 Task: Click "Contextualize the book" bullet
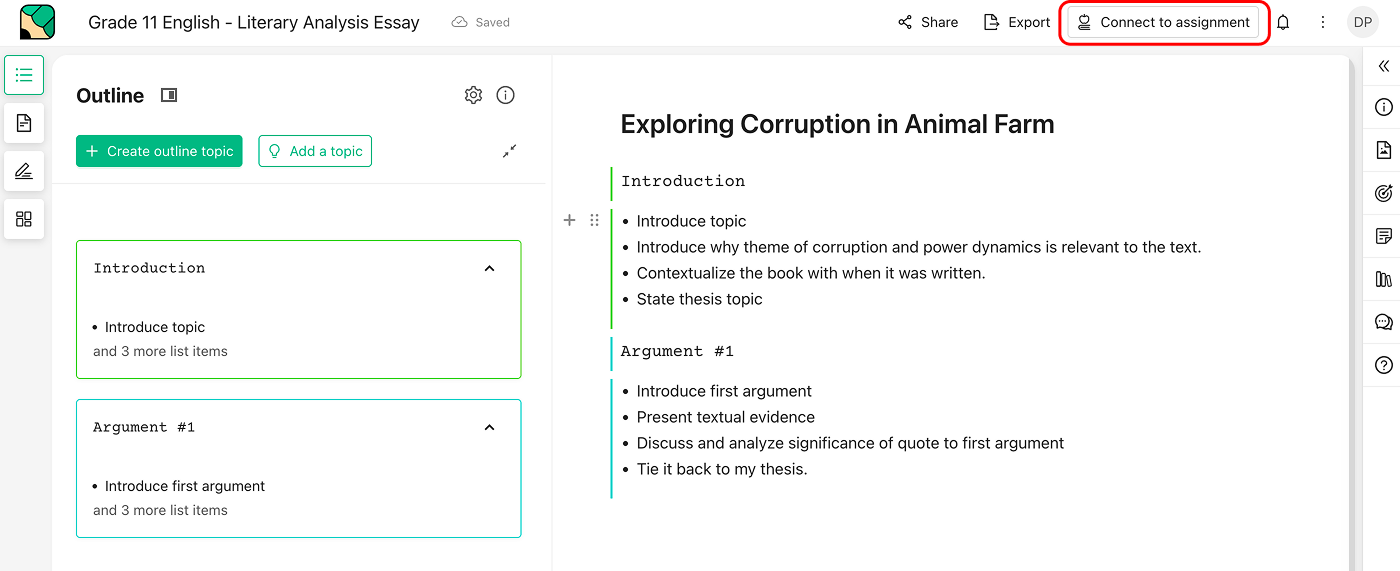[811, 273]
